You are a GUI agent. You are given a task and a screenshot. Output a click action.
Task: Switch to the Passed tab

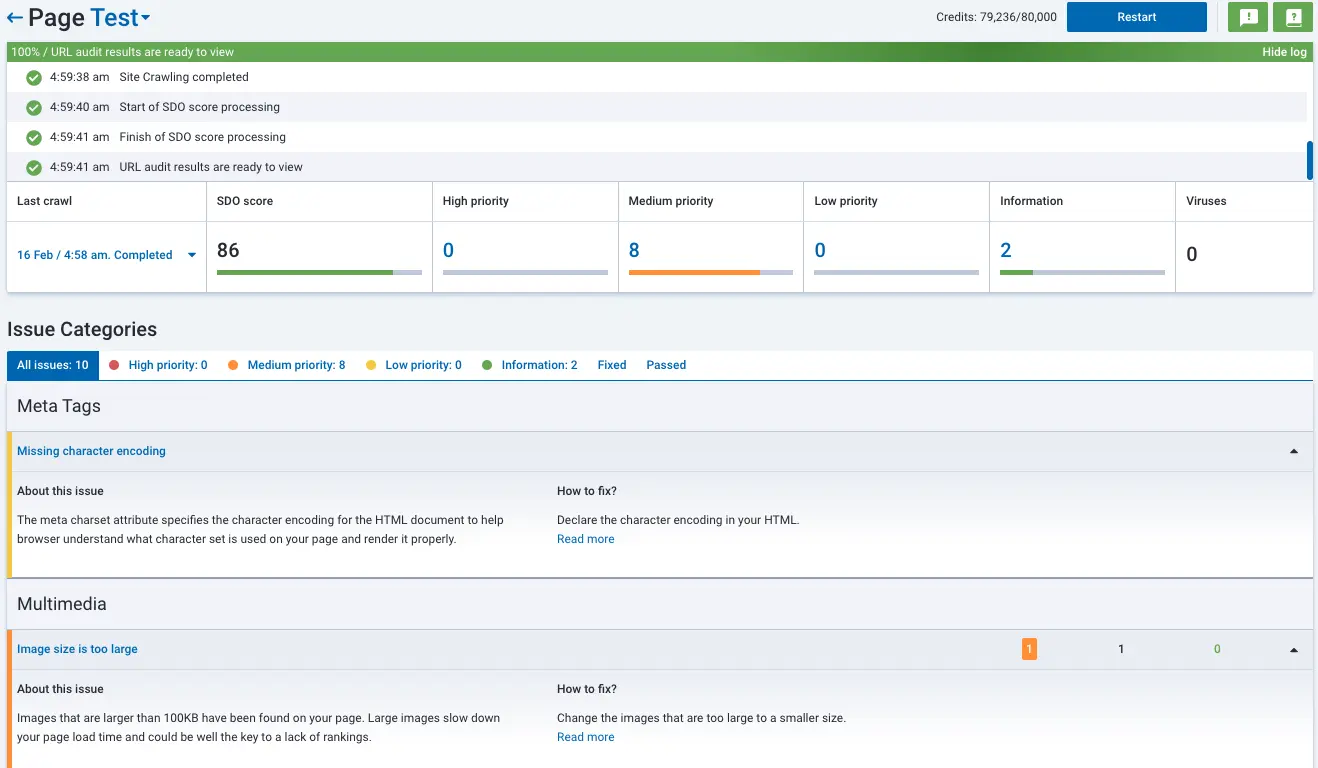665,365
